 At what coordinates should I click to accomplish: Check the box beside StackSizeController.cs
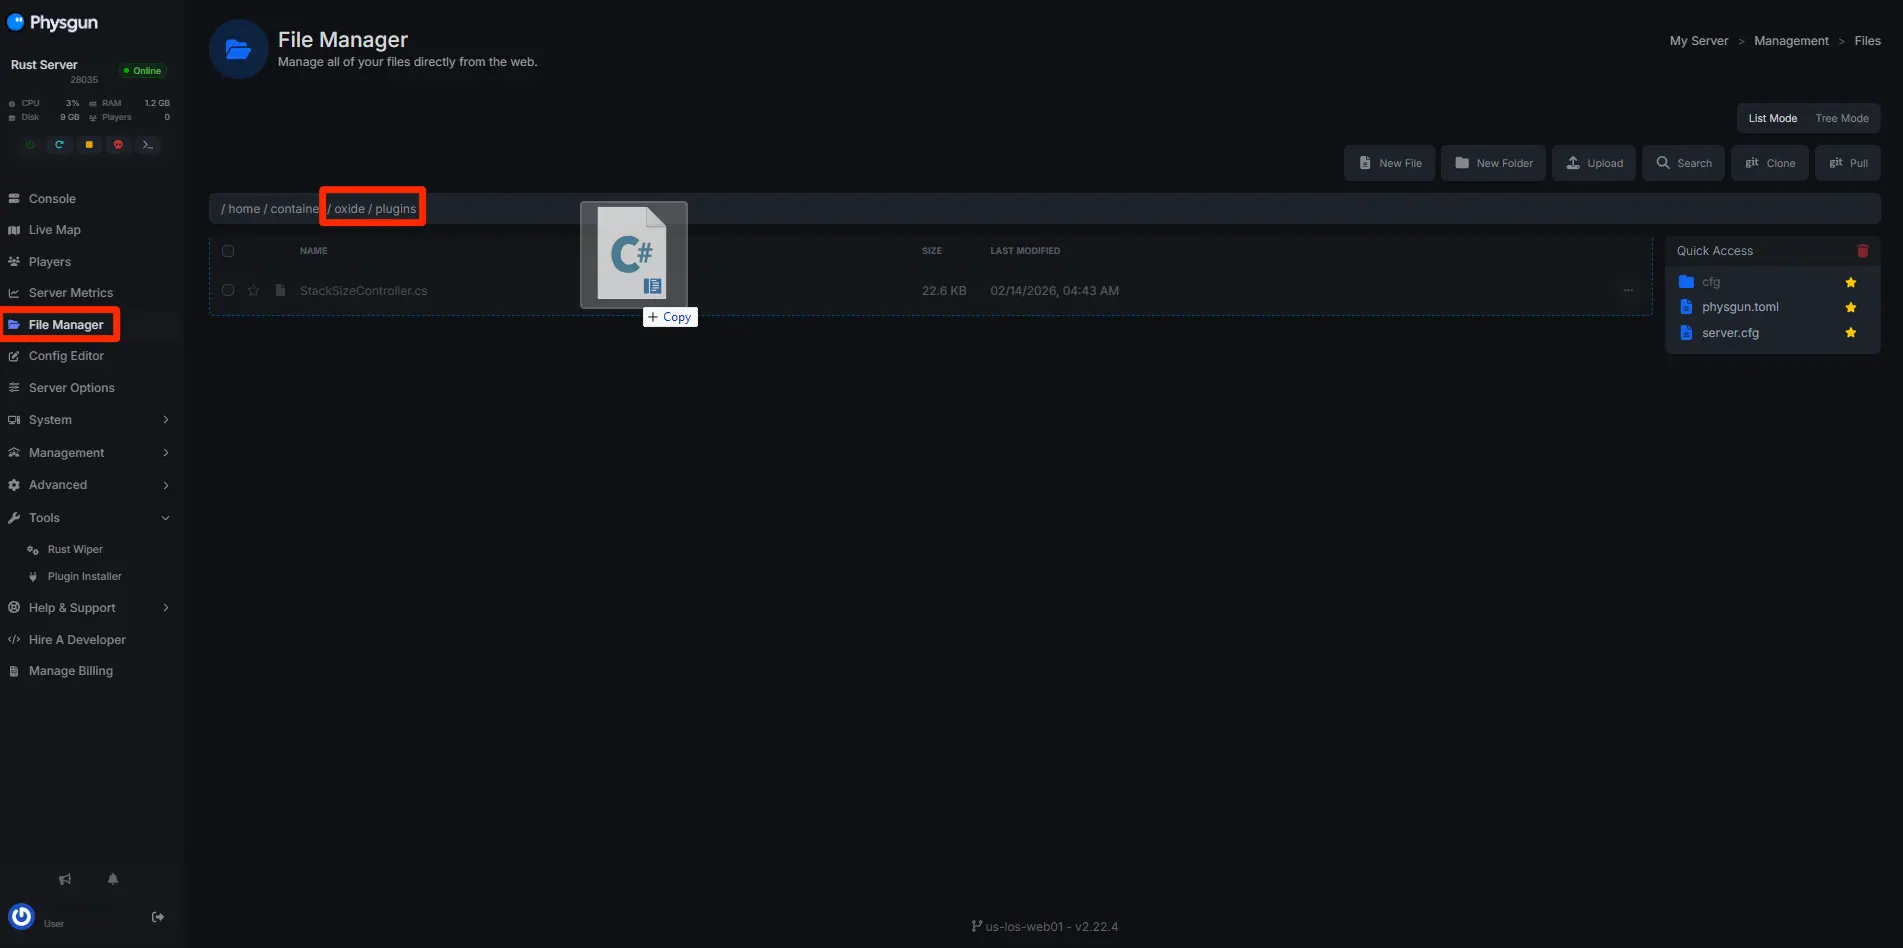[228, 291]
